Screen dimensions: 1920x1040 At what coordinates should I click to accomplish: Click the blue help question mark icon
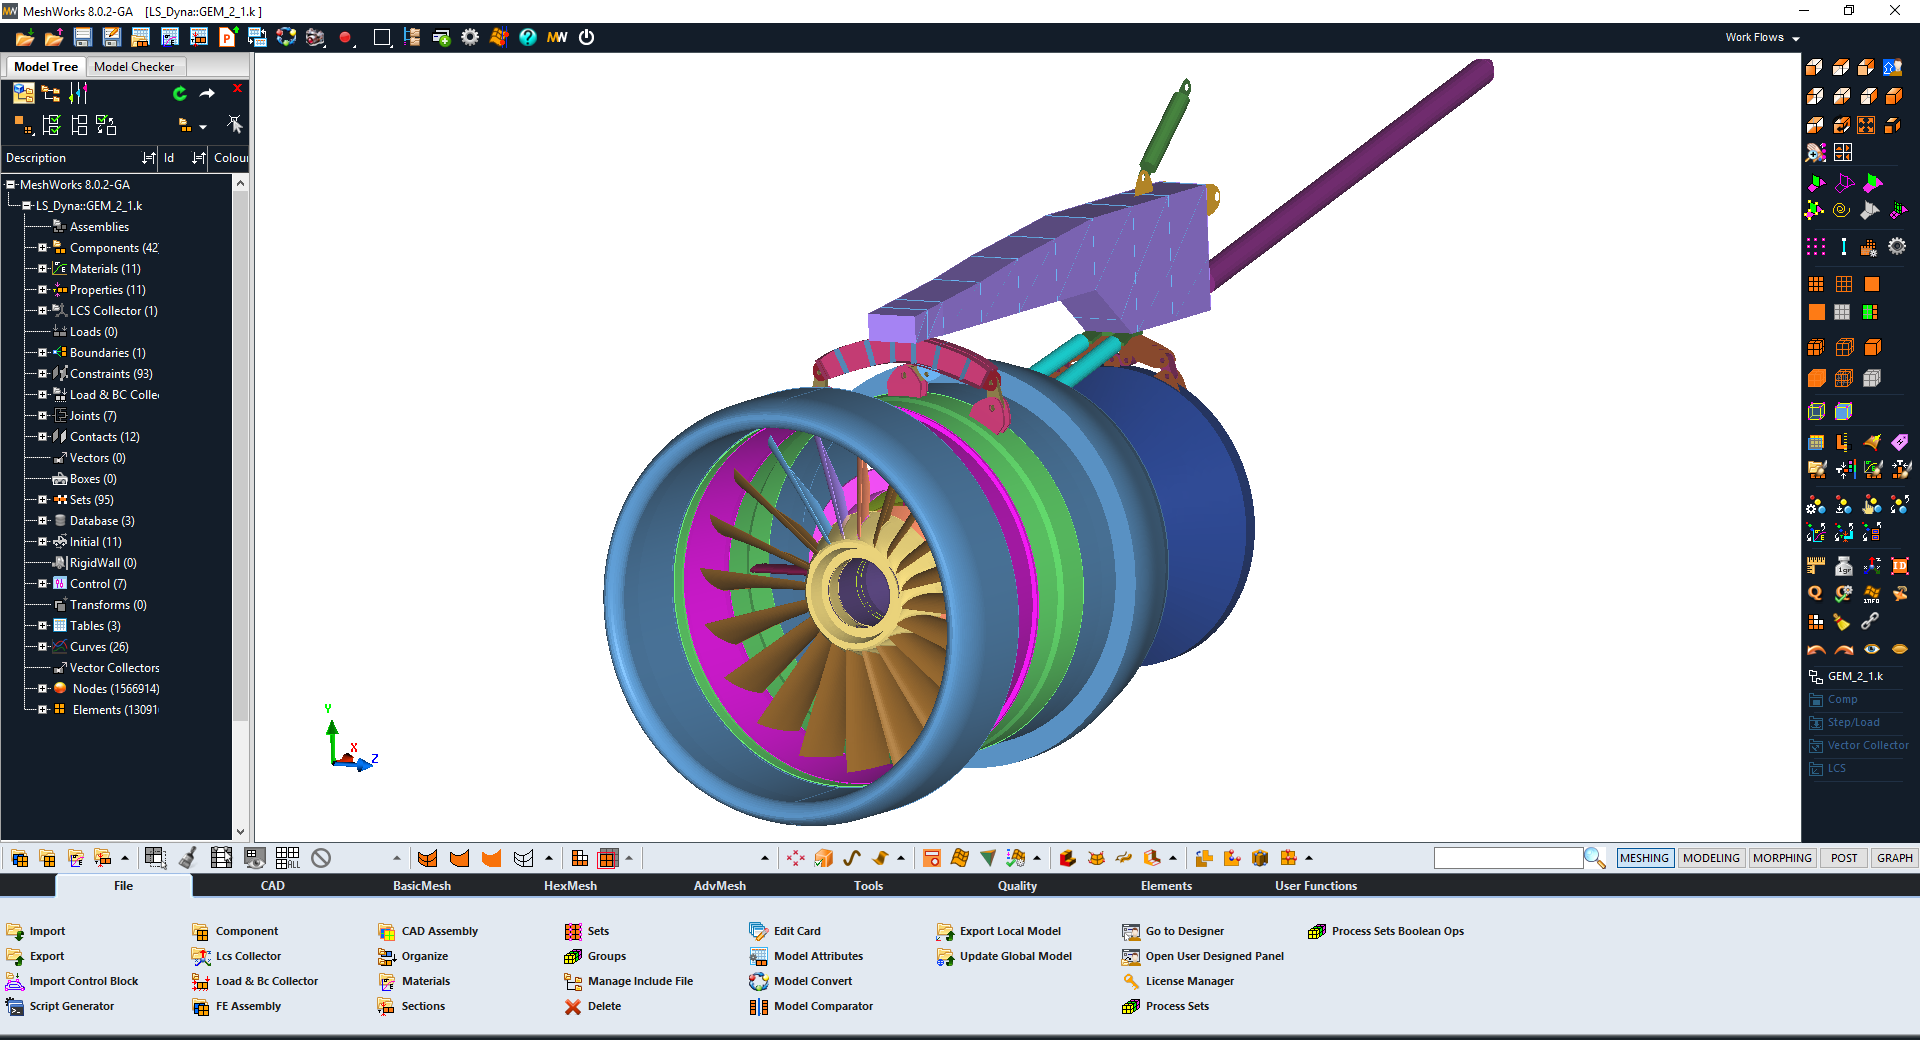coord(528,37)
